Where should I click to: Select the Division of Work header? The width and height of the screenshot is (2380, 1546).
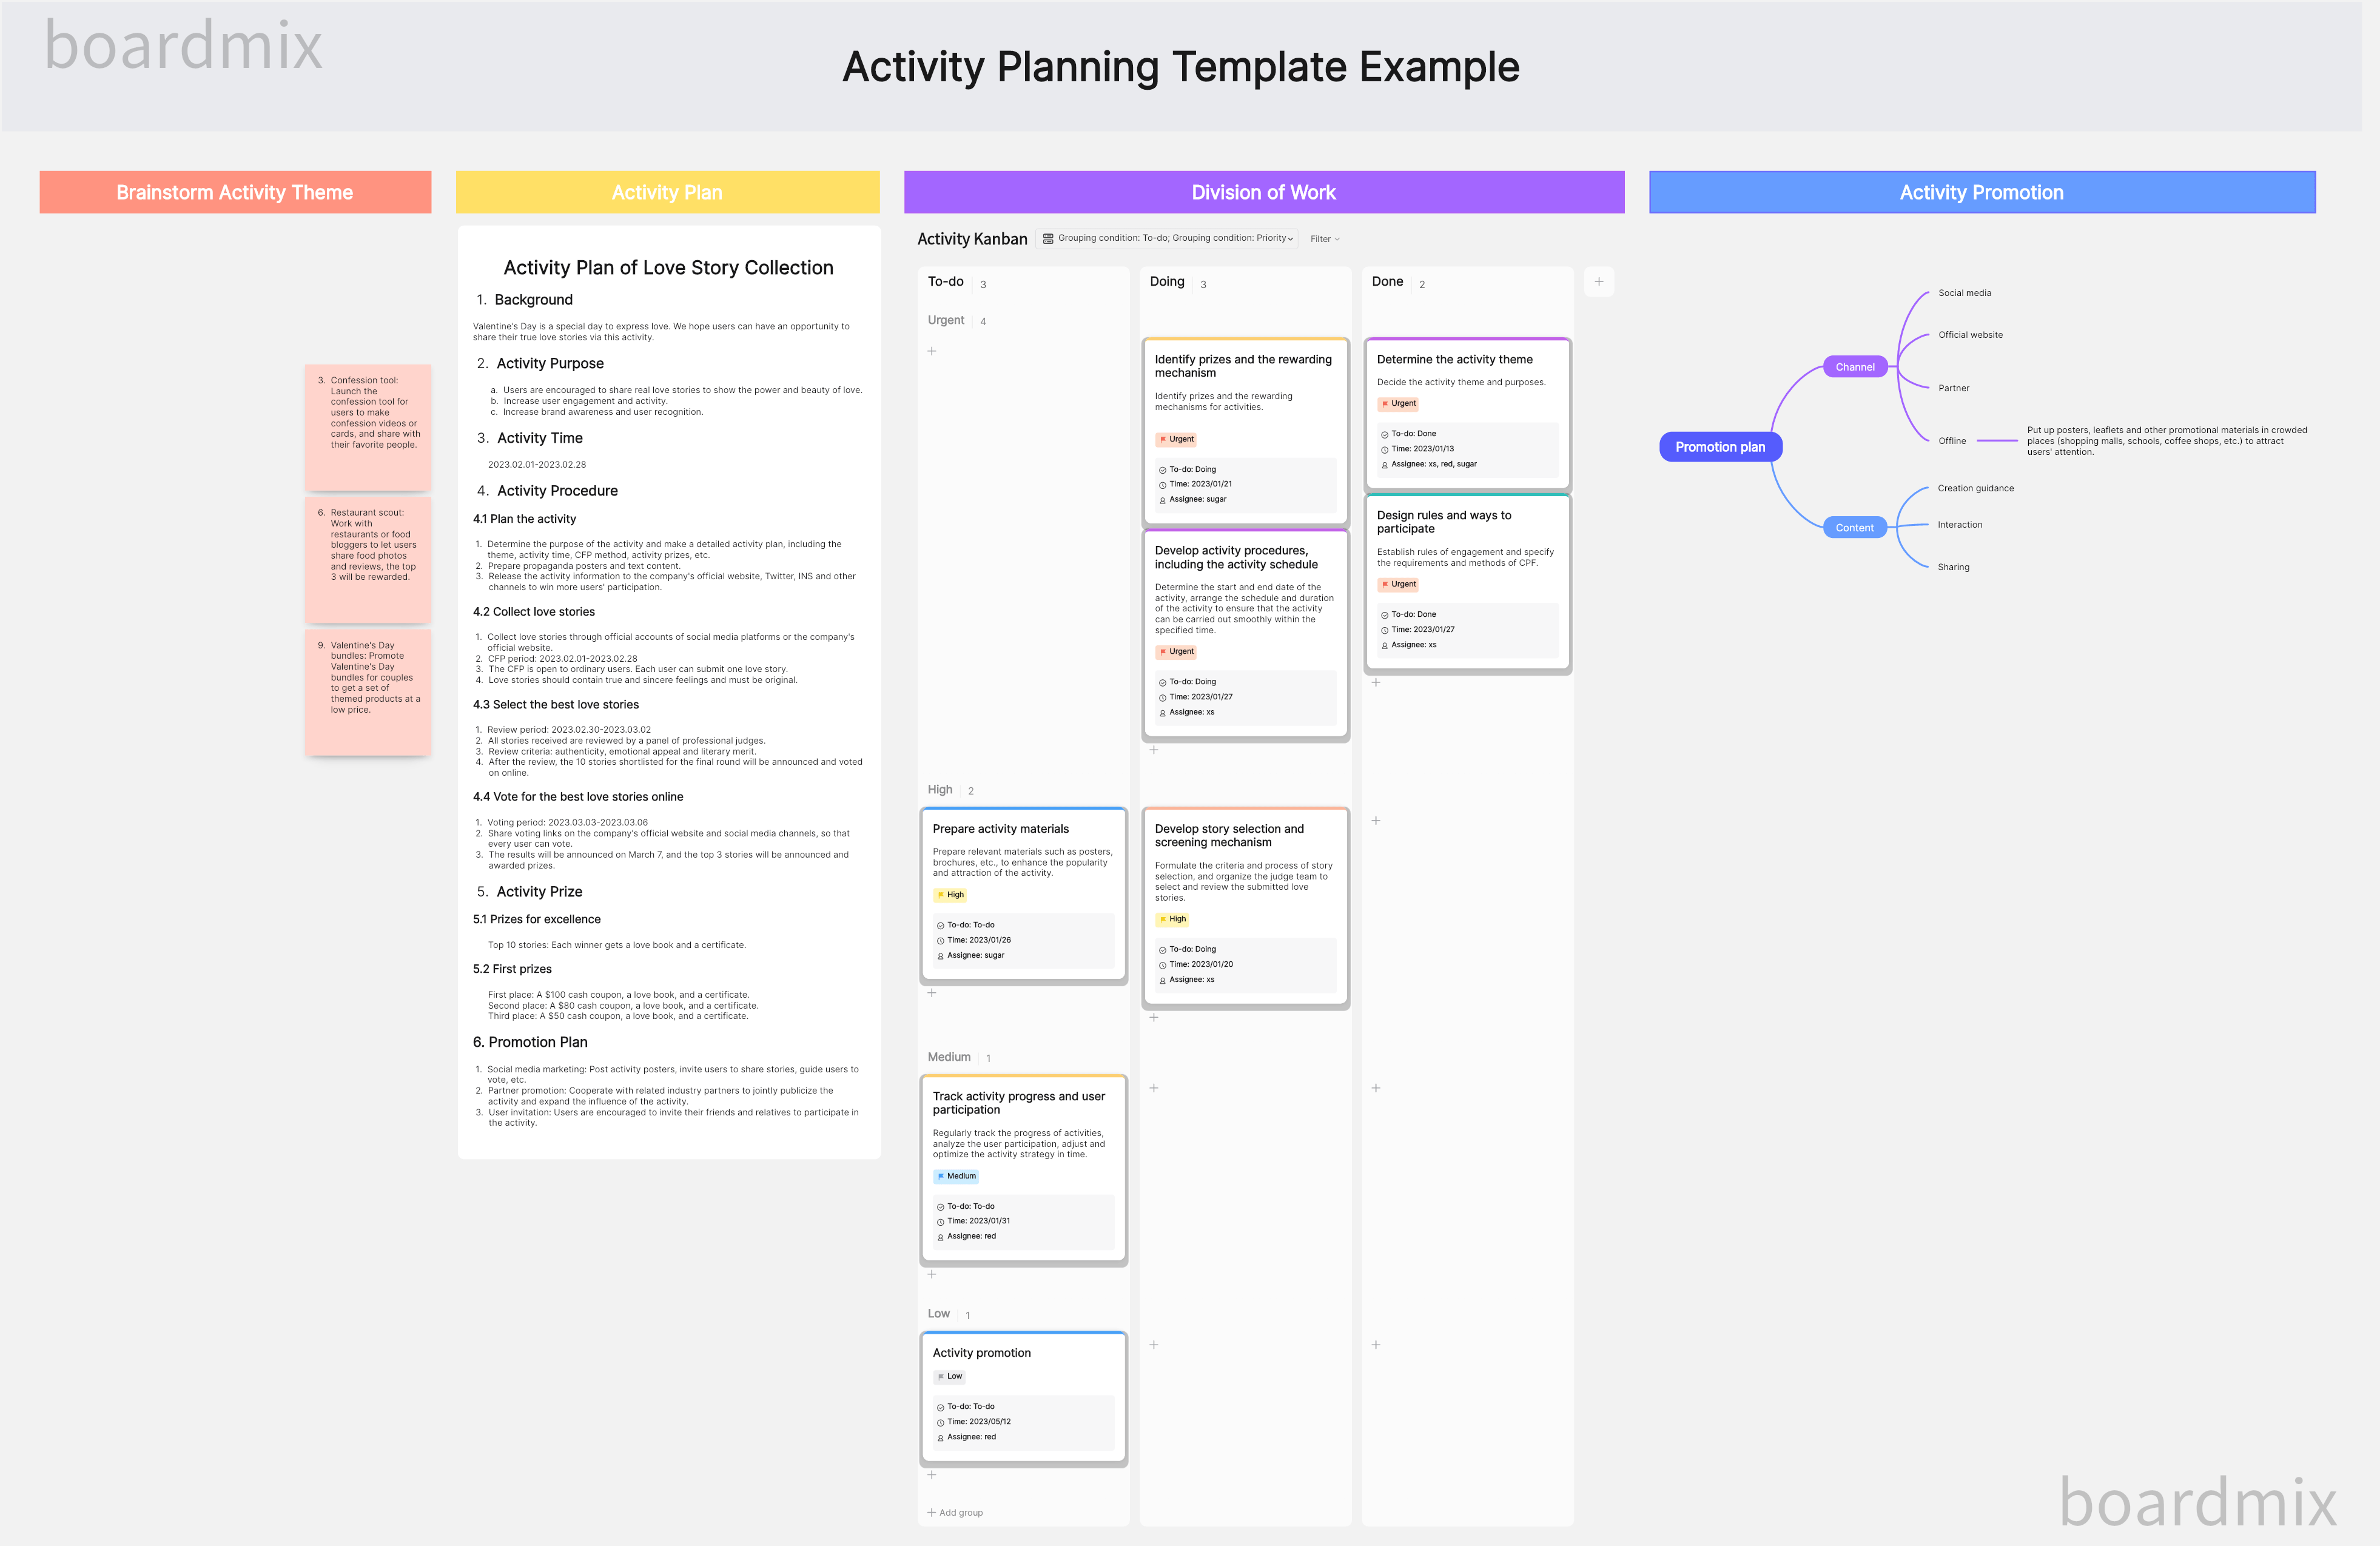(1263, 192)
